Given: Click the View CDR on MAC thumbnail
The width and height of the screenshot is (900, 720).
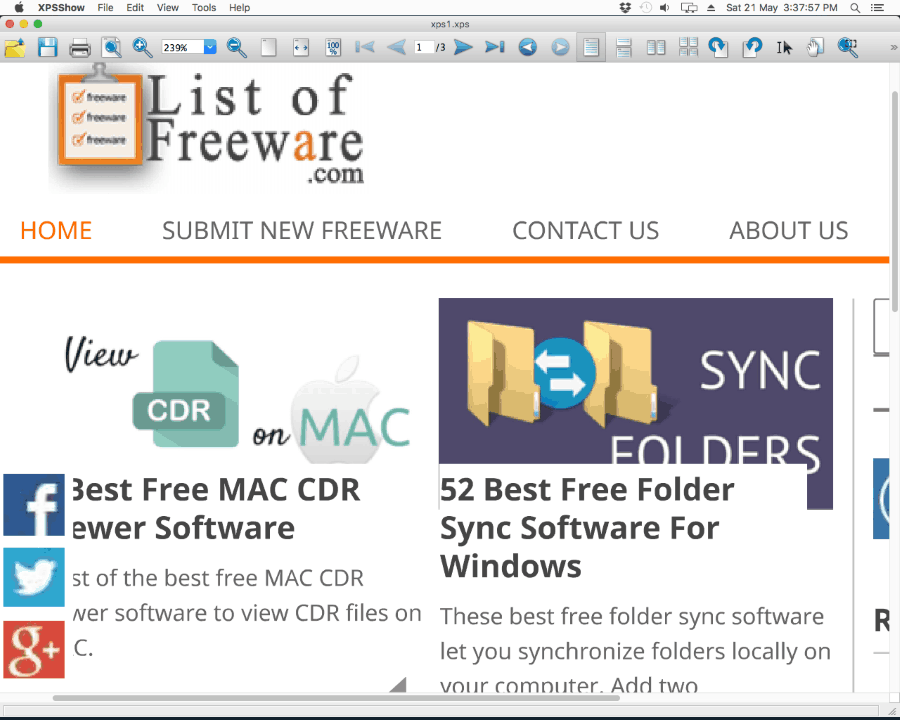Looking at the screenshot, I should (x=237, y=400).
